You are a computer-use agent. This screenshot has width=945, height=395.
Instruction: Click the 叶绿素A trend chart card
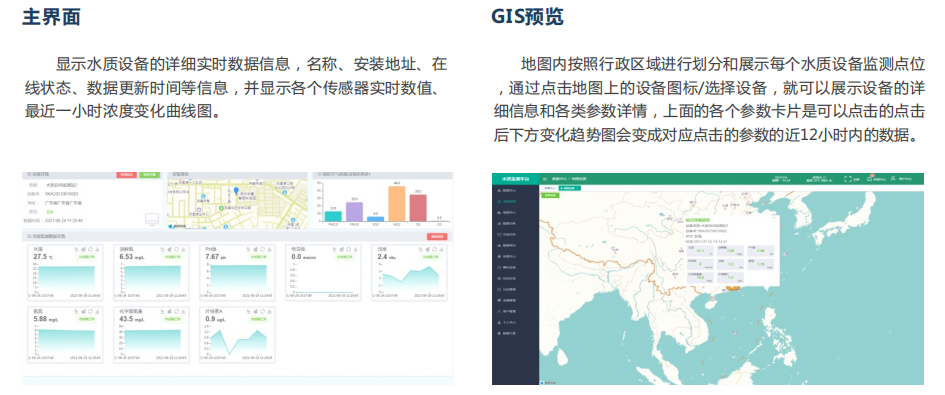point(237,335)
